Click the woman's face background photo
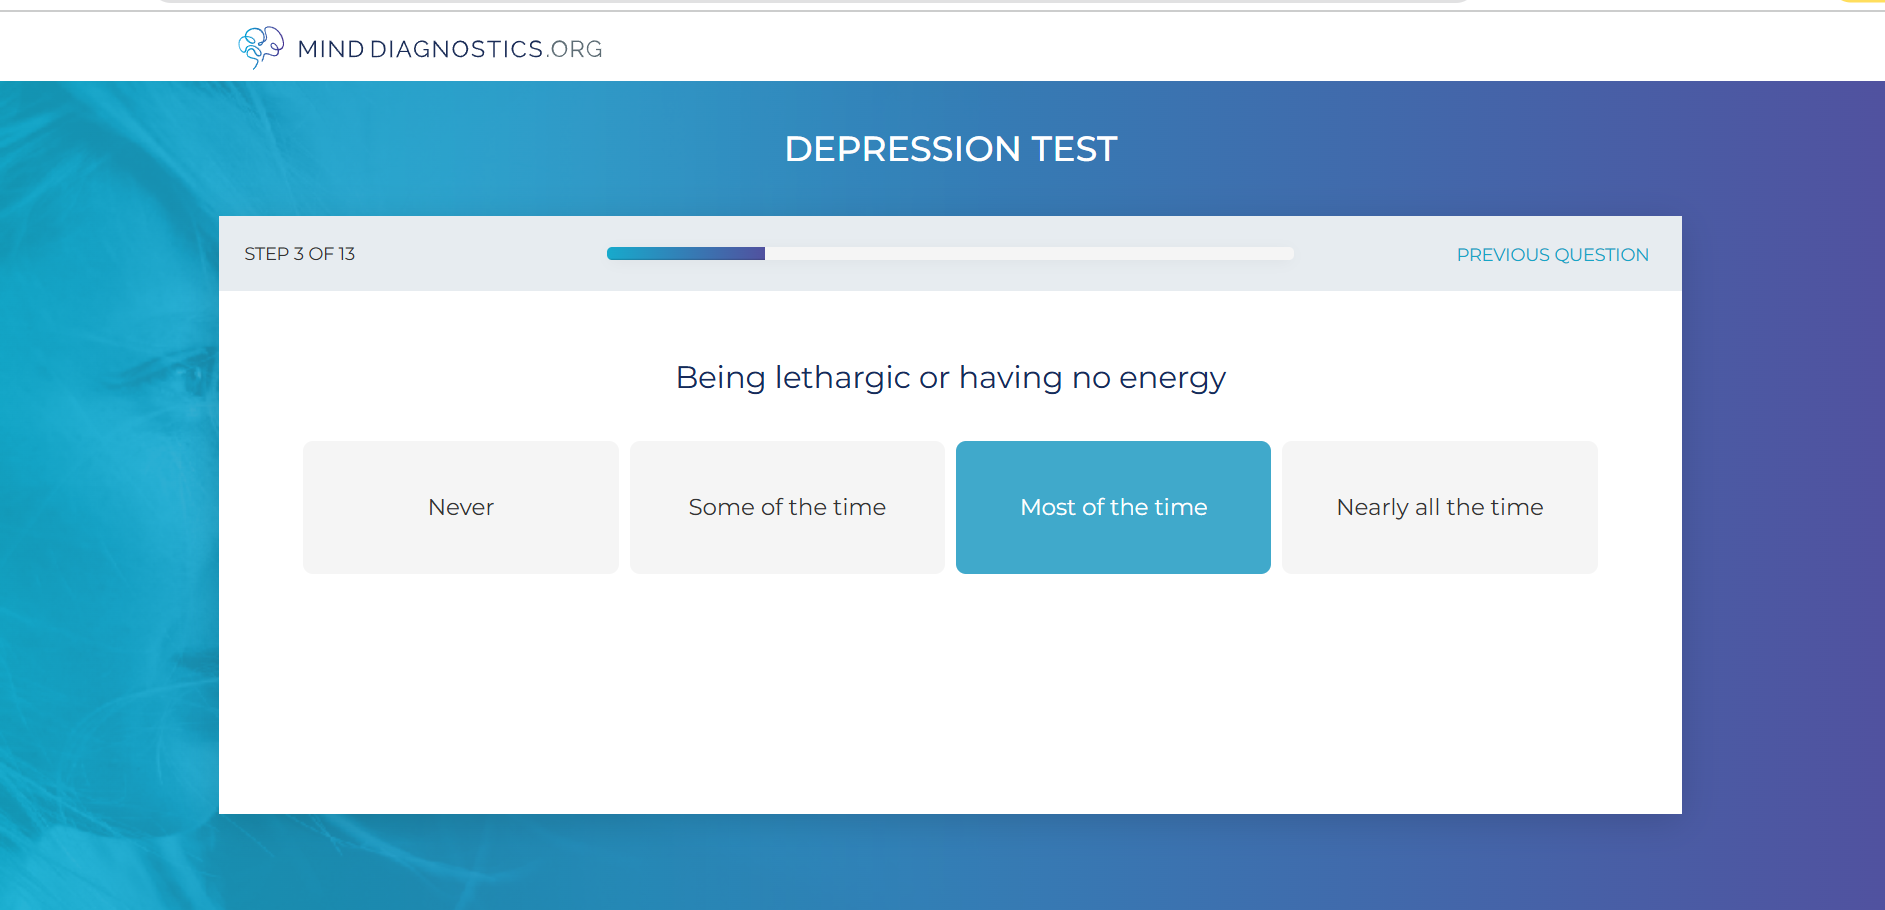The width and height of the screenshot is (1885, 910). 110,450
